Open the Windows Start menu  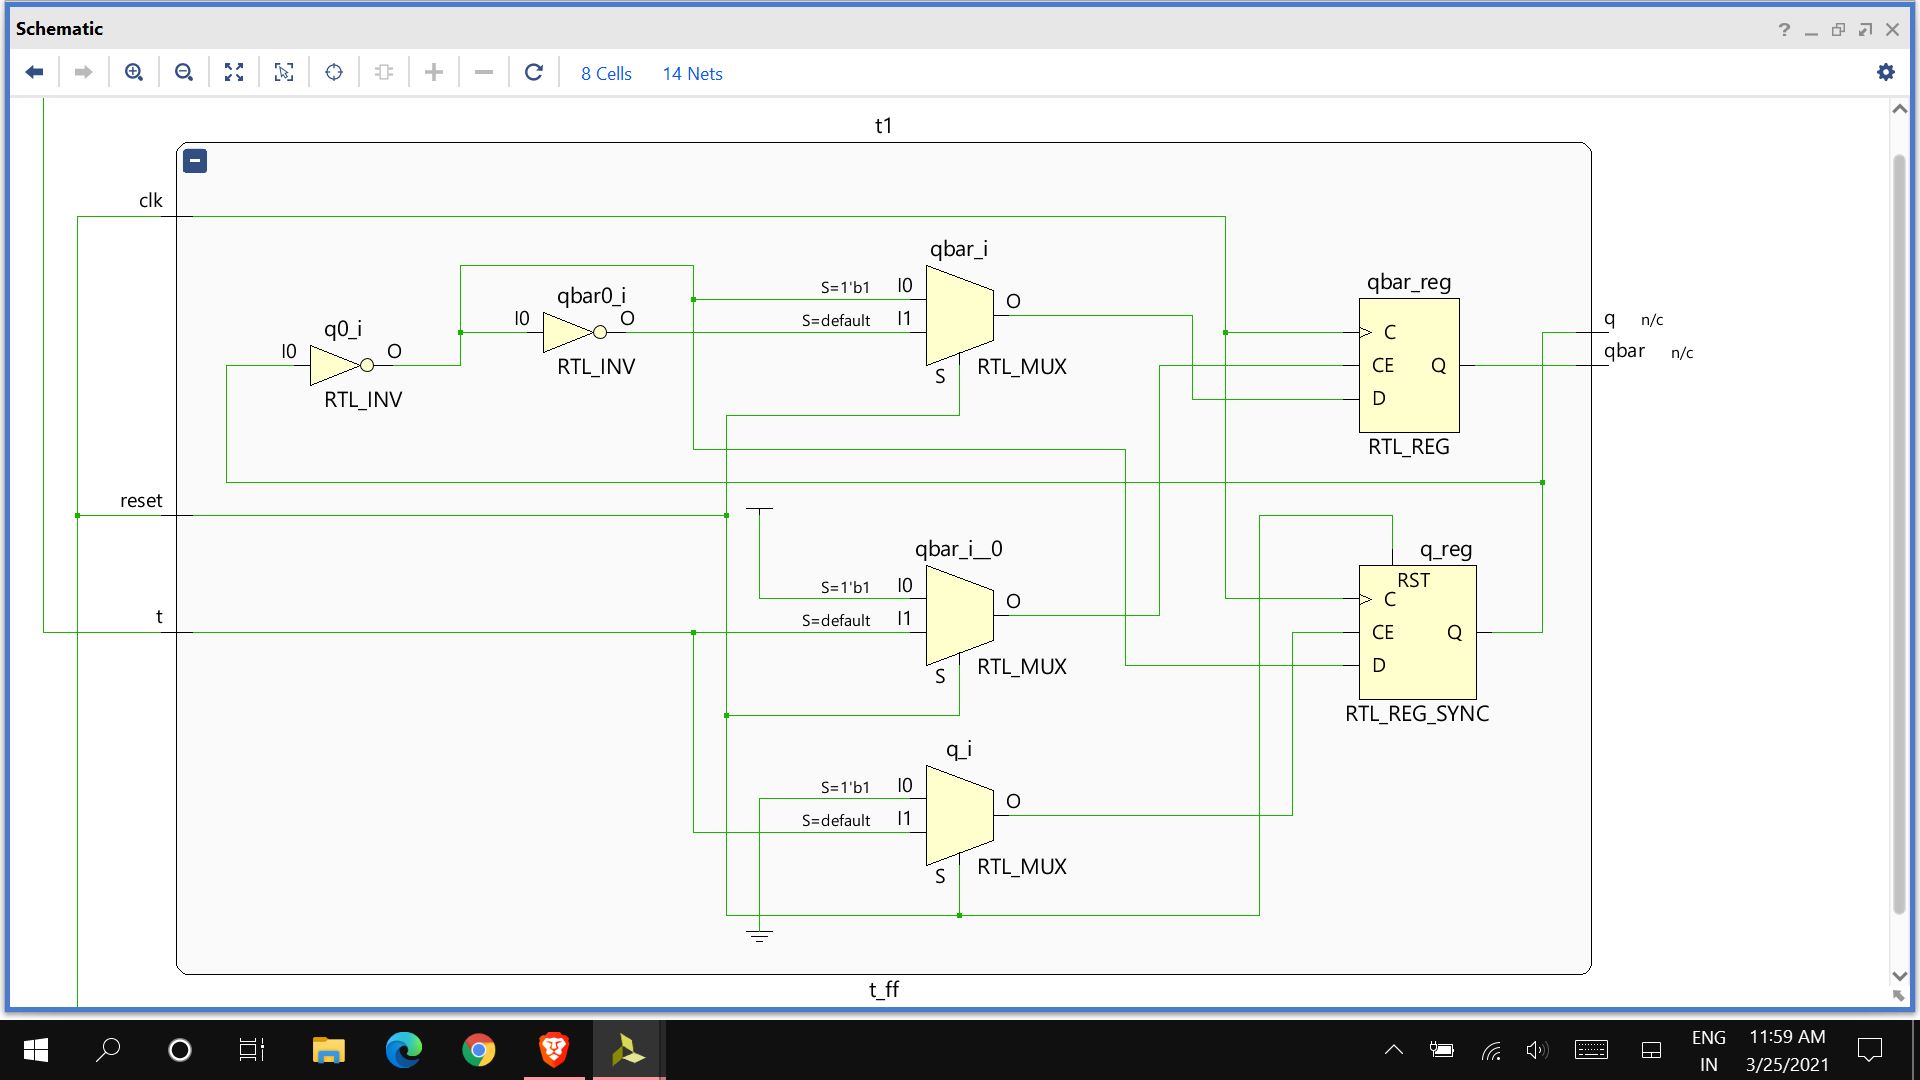point(35,1050)
